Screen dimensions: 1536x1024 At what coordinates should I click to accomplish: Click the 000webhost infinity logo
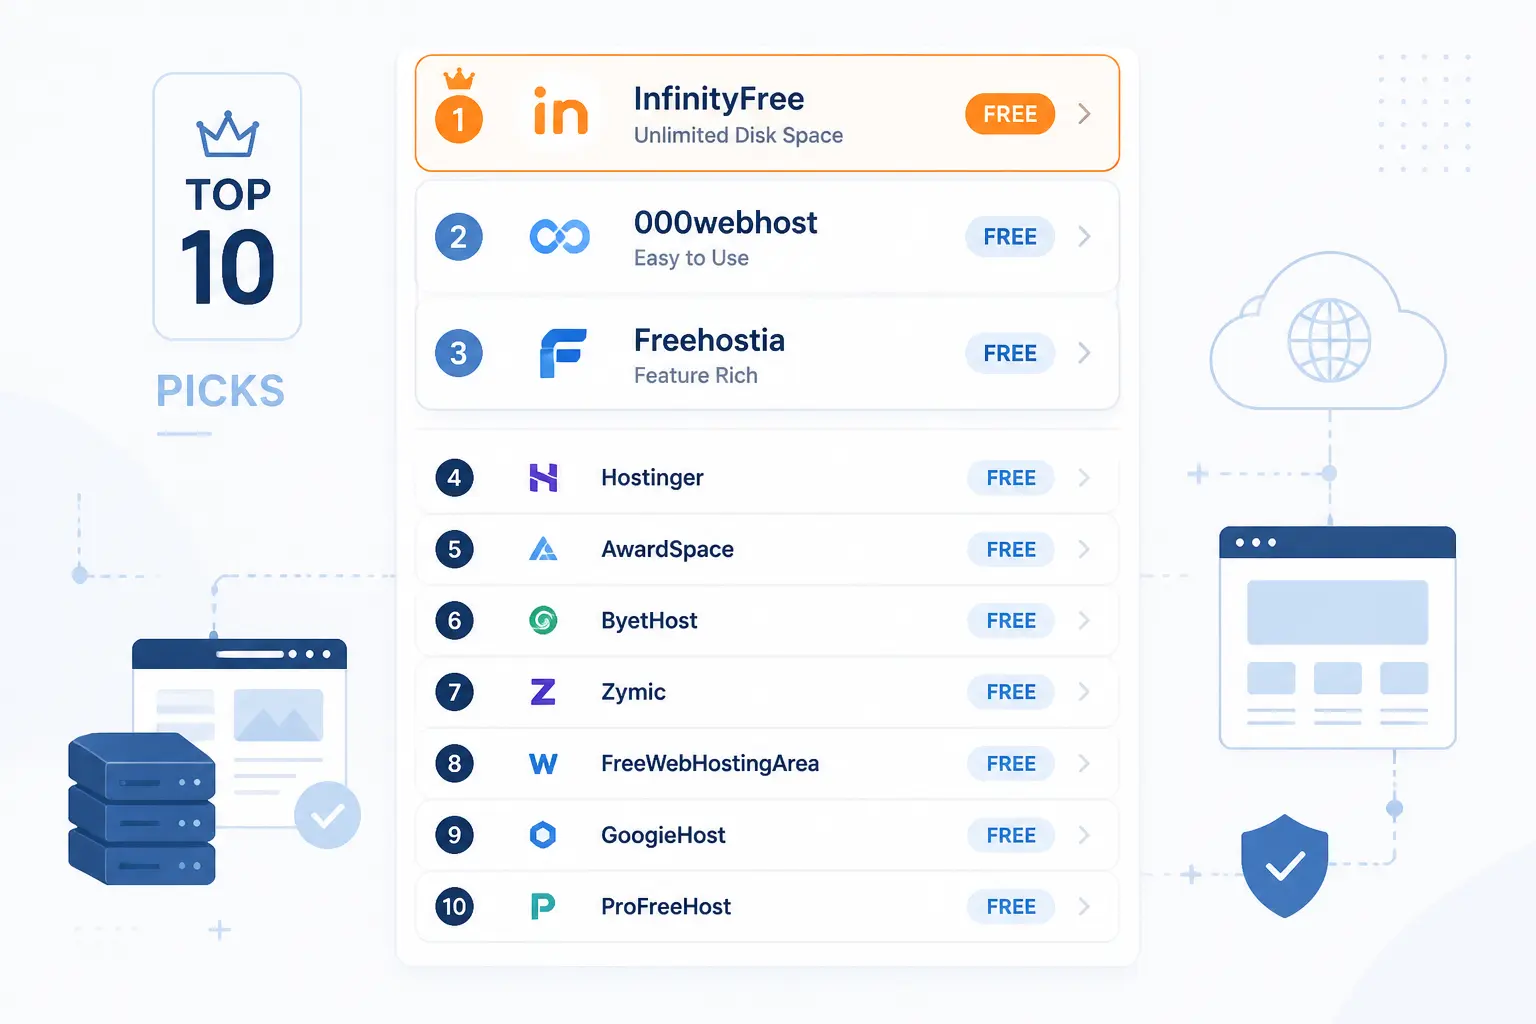[559, 237]
